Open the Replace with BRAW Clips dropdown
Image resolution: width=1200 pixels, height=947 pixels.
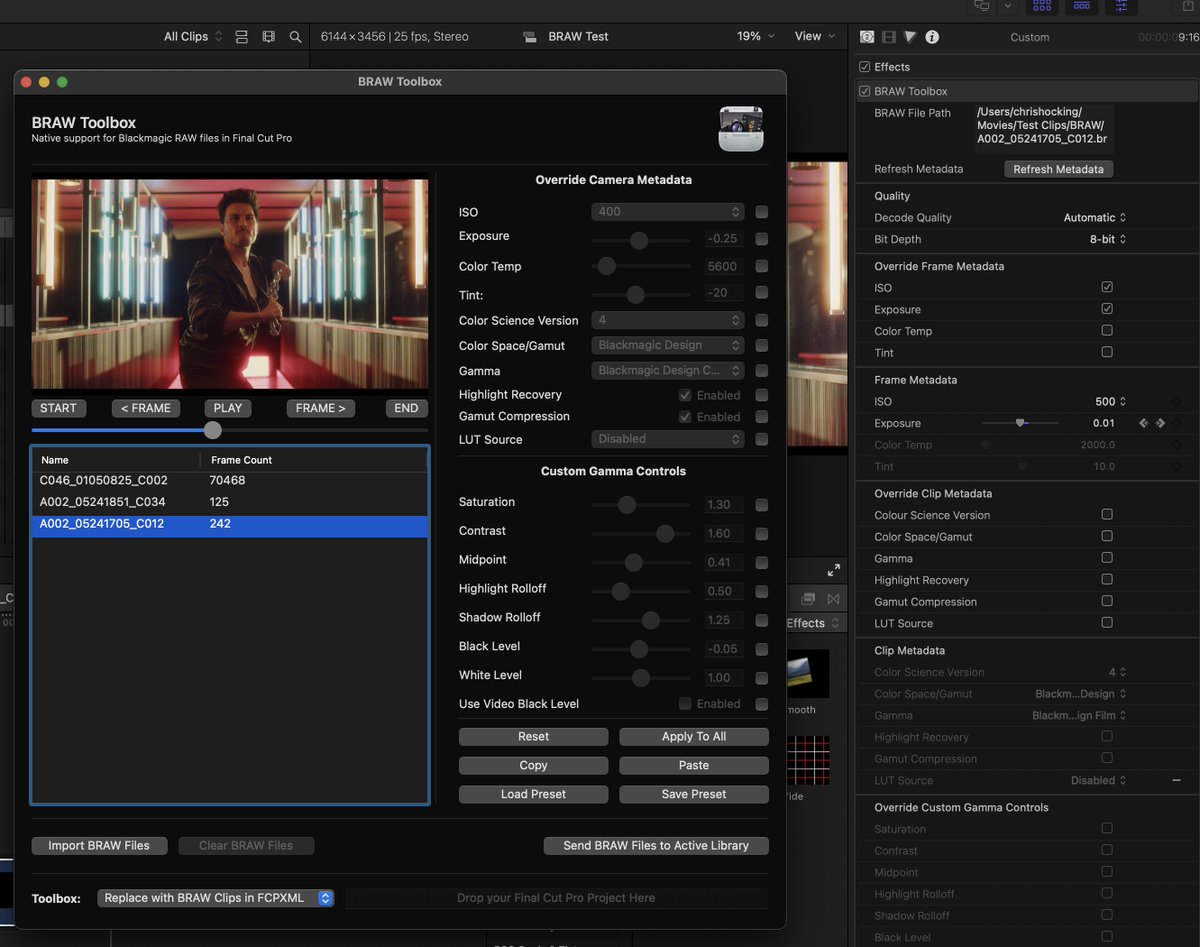(215, 898)
